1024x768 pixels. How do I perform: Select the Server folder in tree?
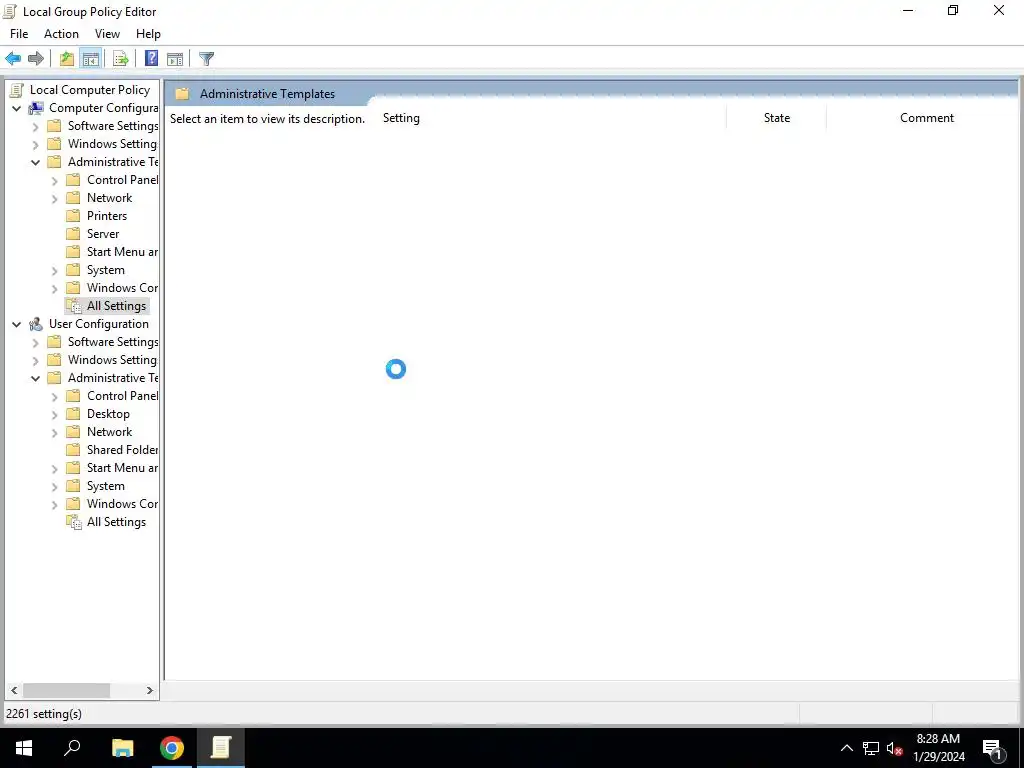point(103,234)
